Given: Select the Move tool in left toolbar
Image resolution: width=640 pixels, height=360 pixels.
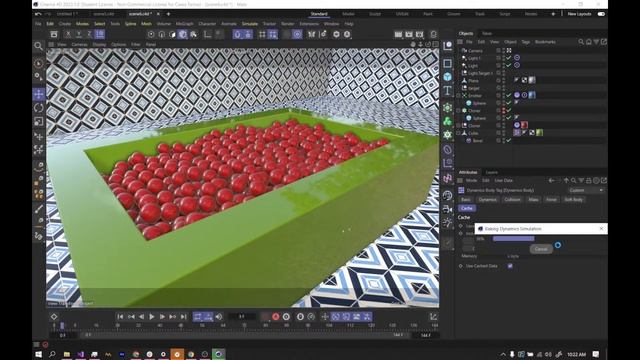Looking at the screenshot, I should (39, 94).
